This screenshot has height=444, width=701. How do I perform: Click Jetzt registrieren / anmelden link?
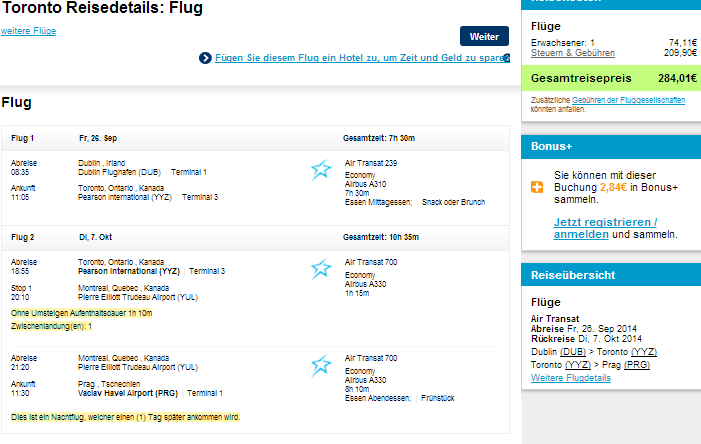(x=605, y=228)
